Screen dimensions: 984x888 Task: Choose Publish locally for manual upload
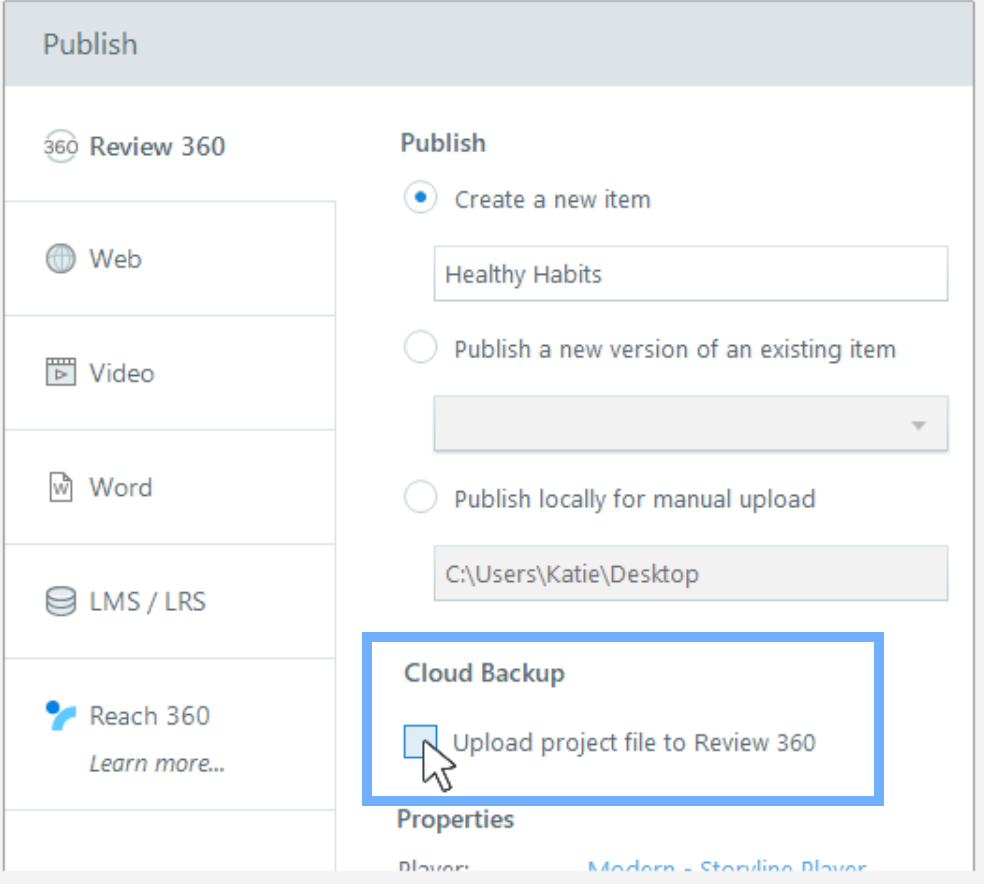(421, 497)
